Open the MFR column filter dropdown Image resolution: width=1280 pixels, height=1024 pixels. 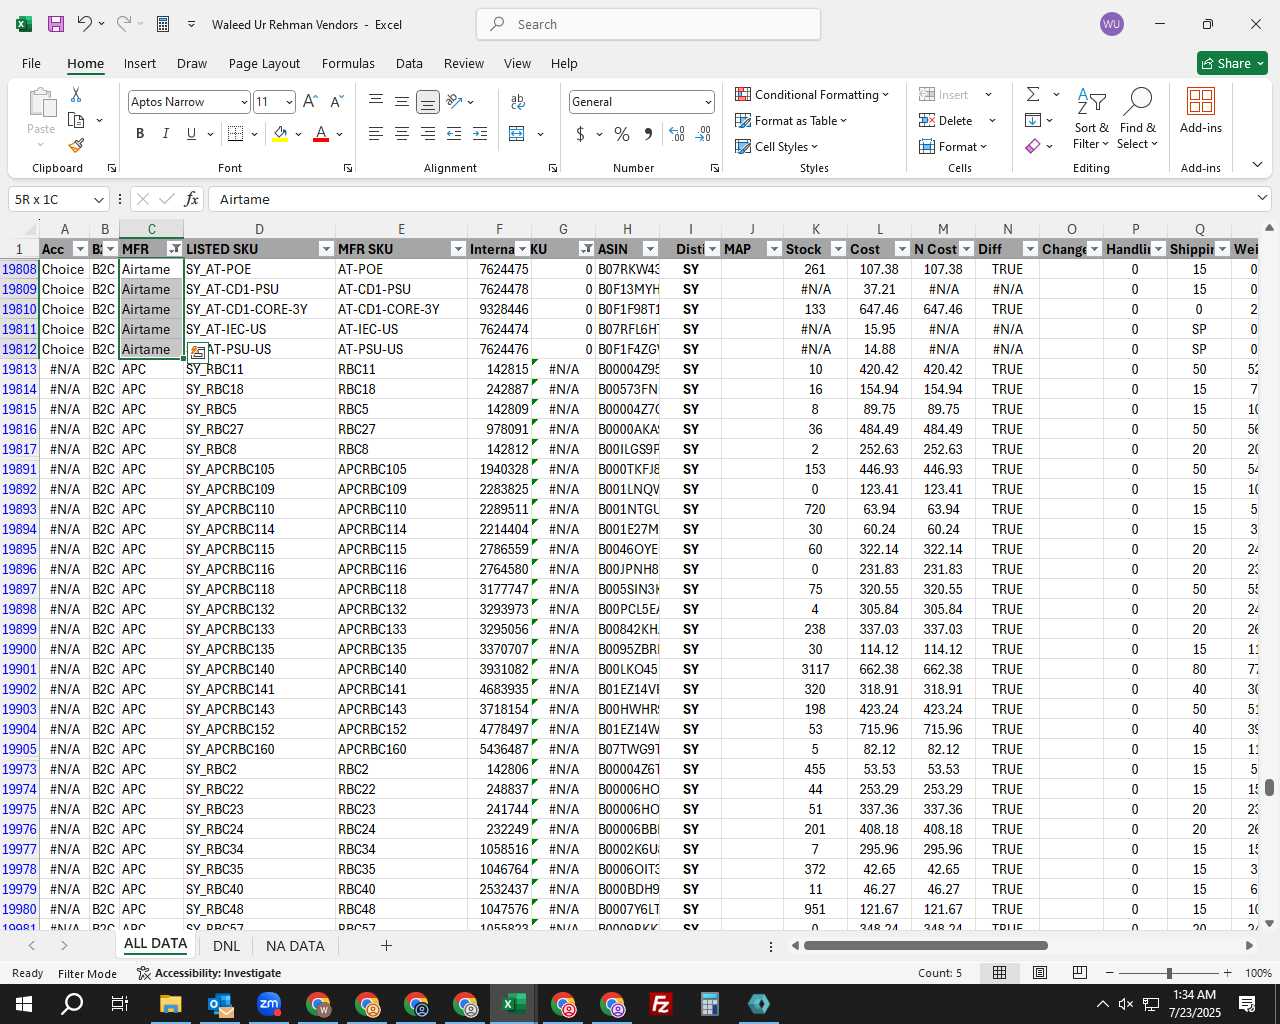[174, 249]
